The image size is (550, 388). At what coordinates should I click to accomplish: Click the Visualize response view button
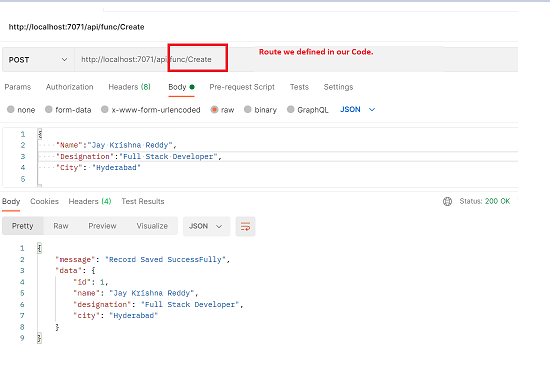coord(152,226)
